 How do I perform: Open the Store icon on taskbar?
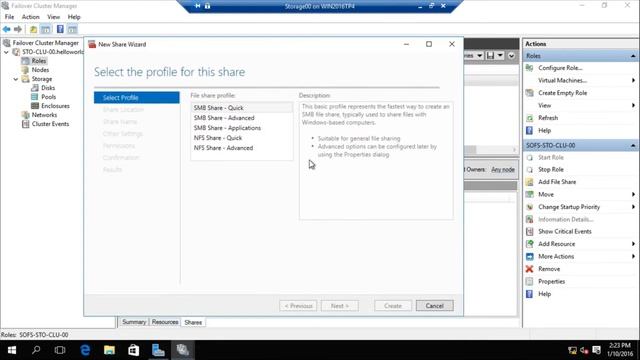click(133, 350)
